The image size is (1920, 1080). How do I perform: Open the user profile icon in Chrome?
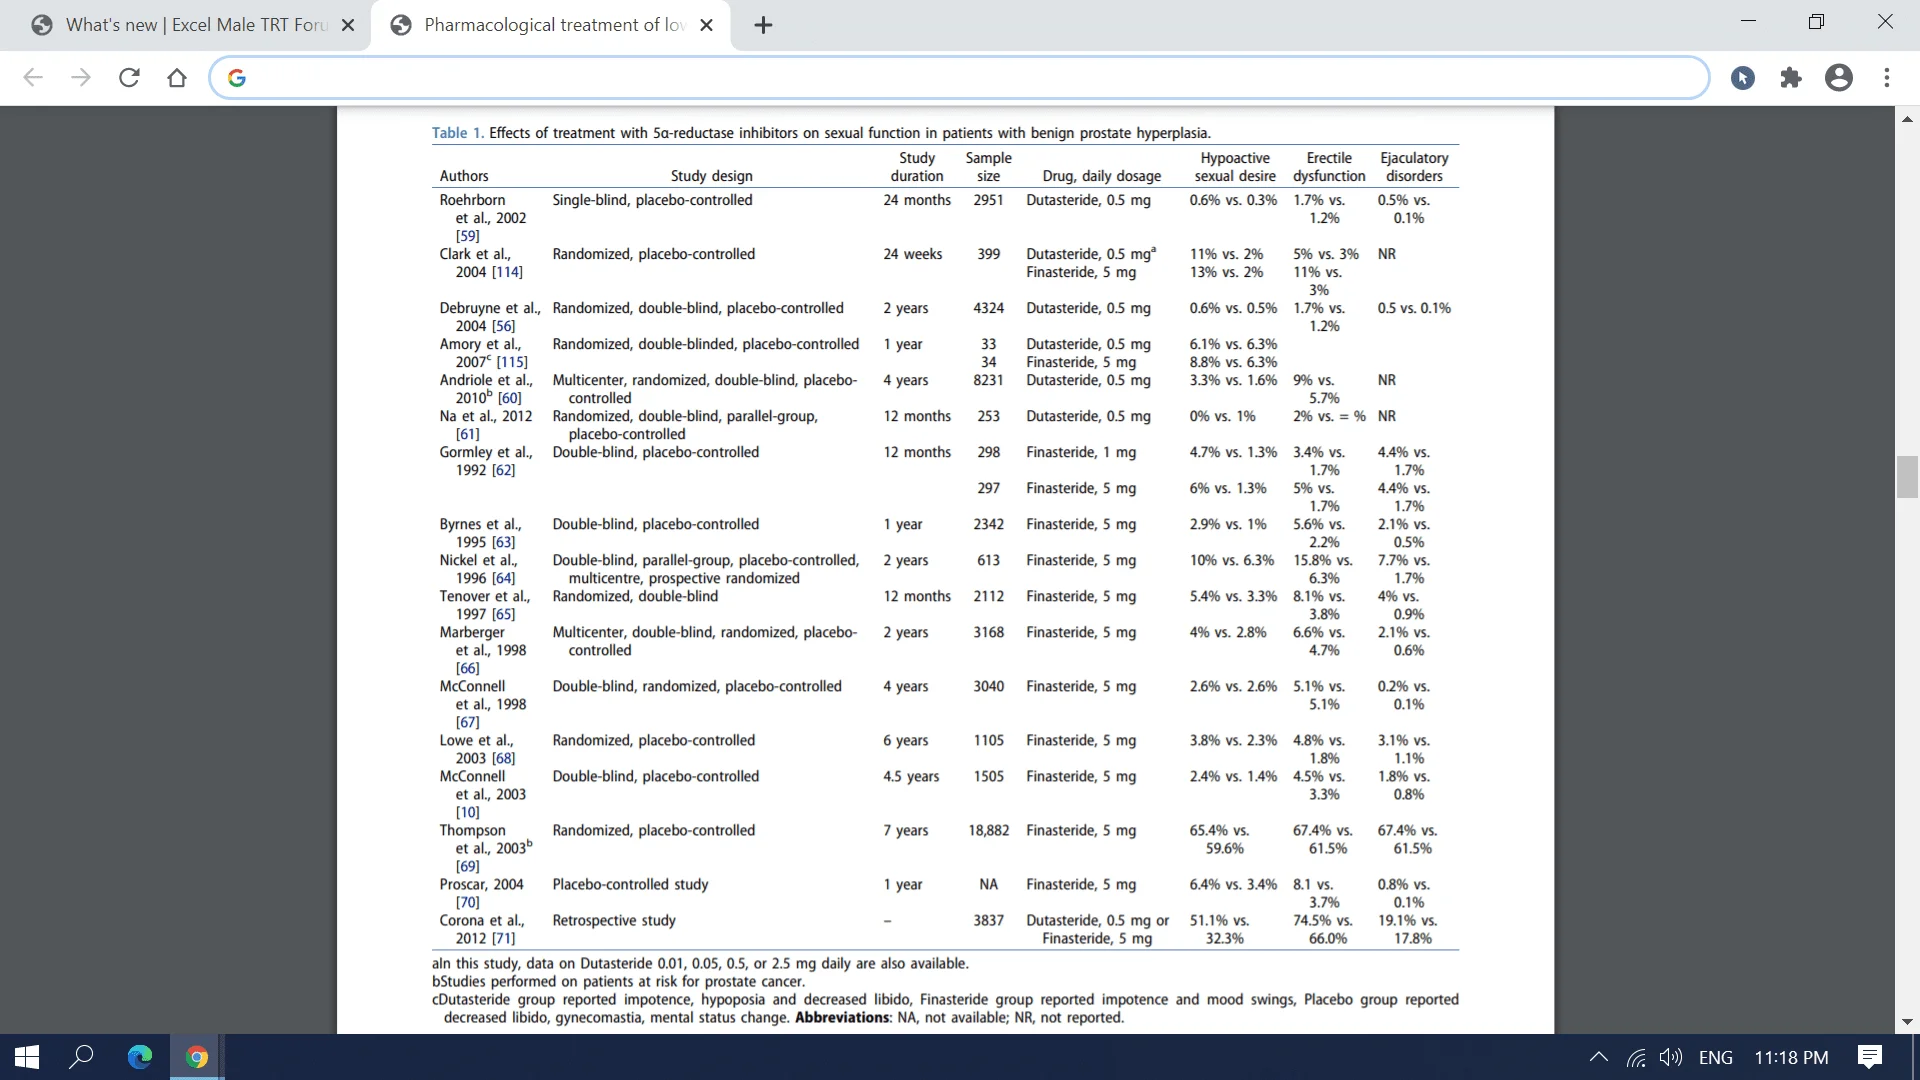(1839, 78)
